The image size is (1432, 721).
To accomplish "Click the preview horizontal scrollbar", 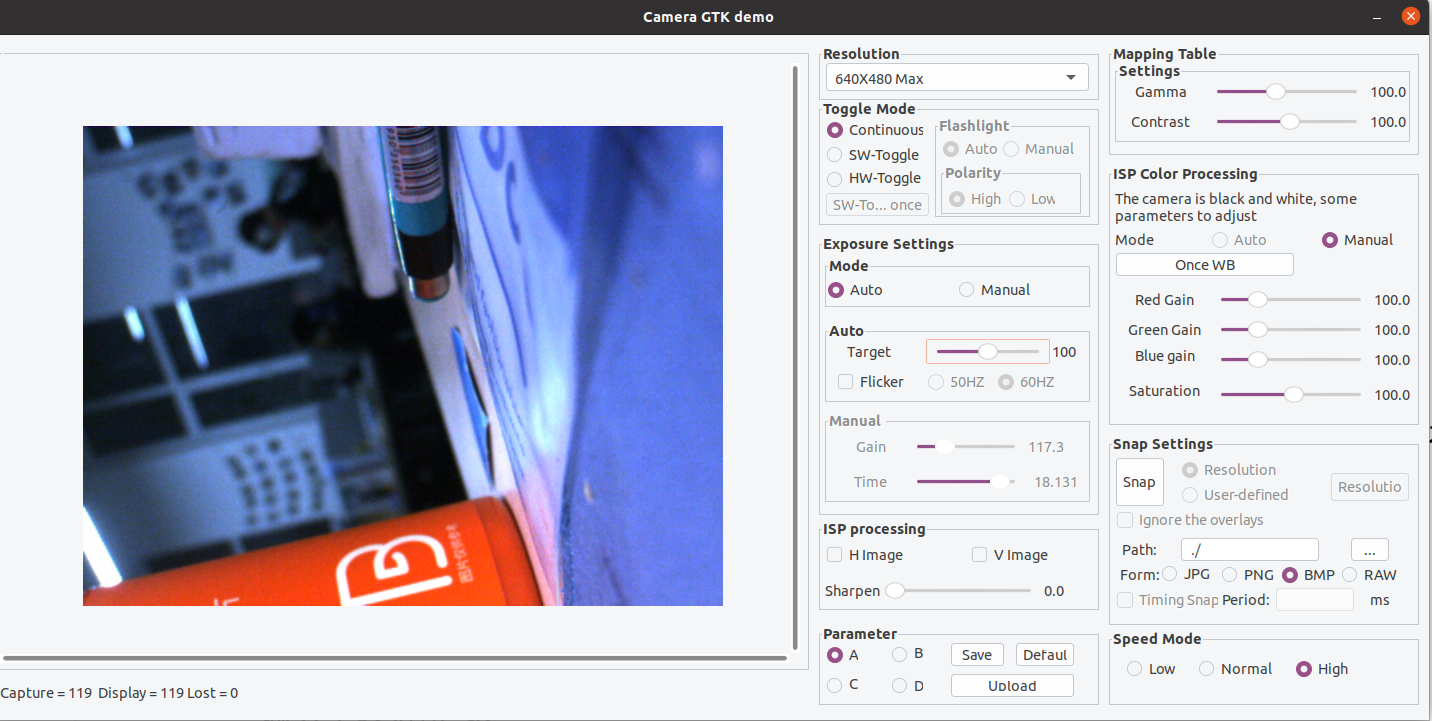I will tap(395, 658).
